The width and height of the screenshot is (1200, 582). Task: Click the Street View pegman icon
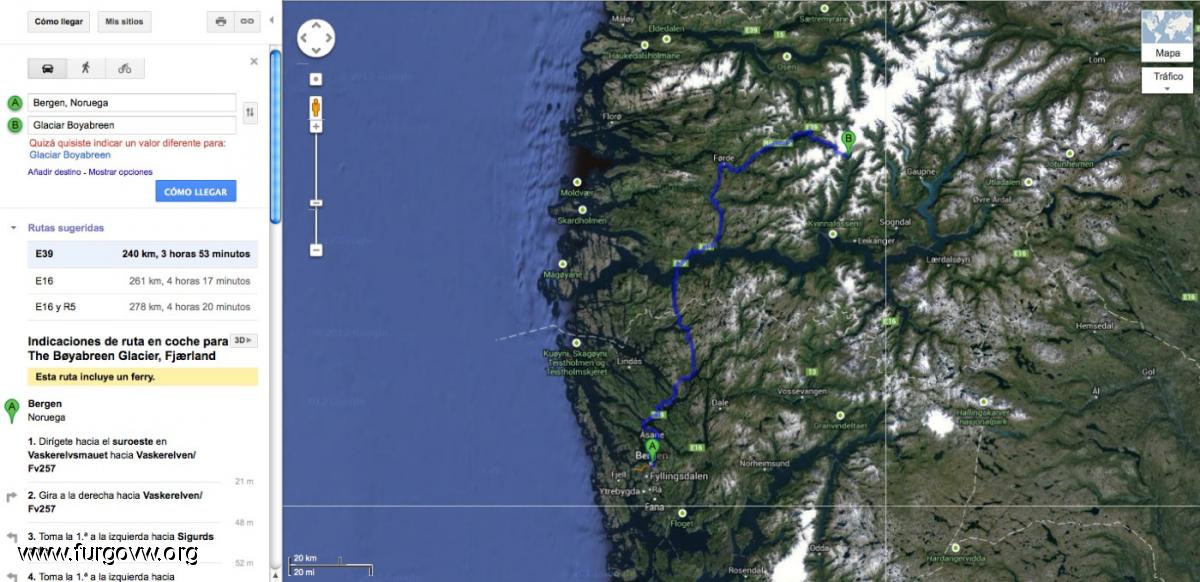tap(316, 105)
